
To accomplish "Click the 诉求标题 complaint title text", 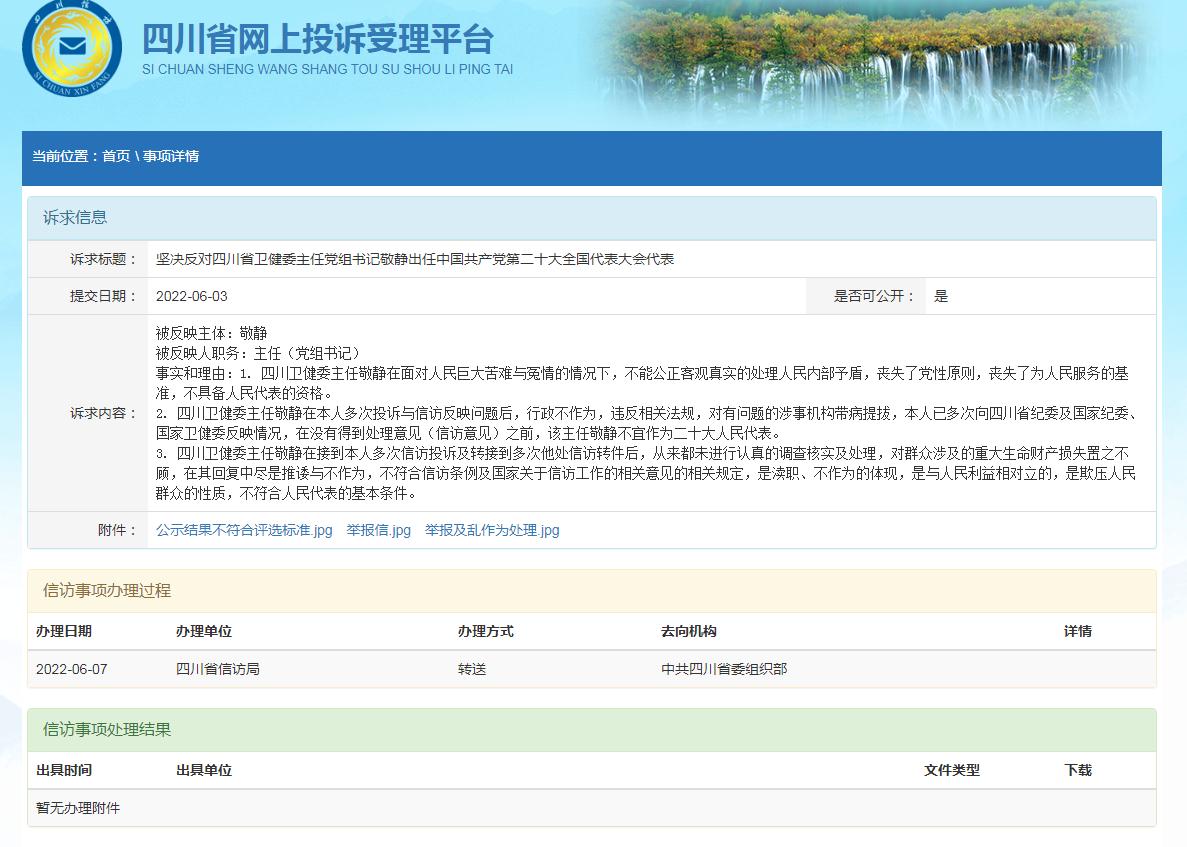I will (x=415, y=259).
